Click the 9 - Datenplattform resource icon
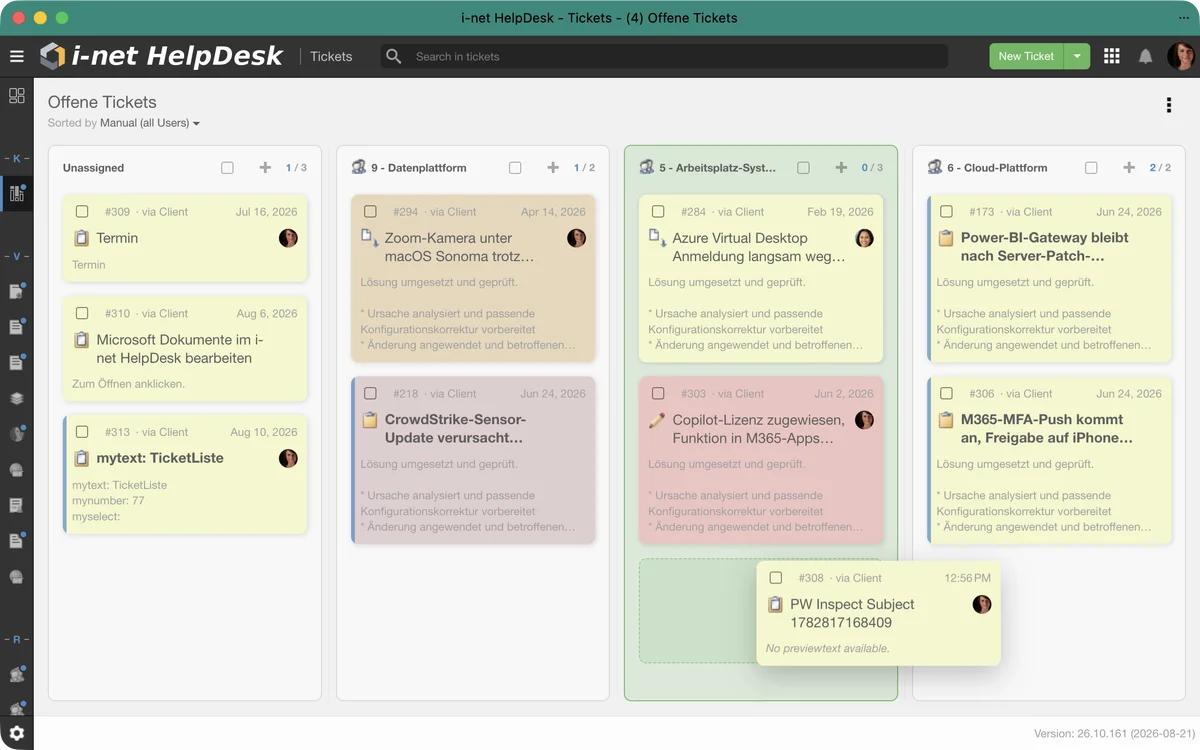 (359, 167)
